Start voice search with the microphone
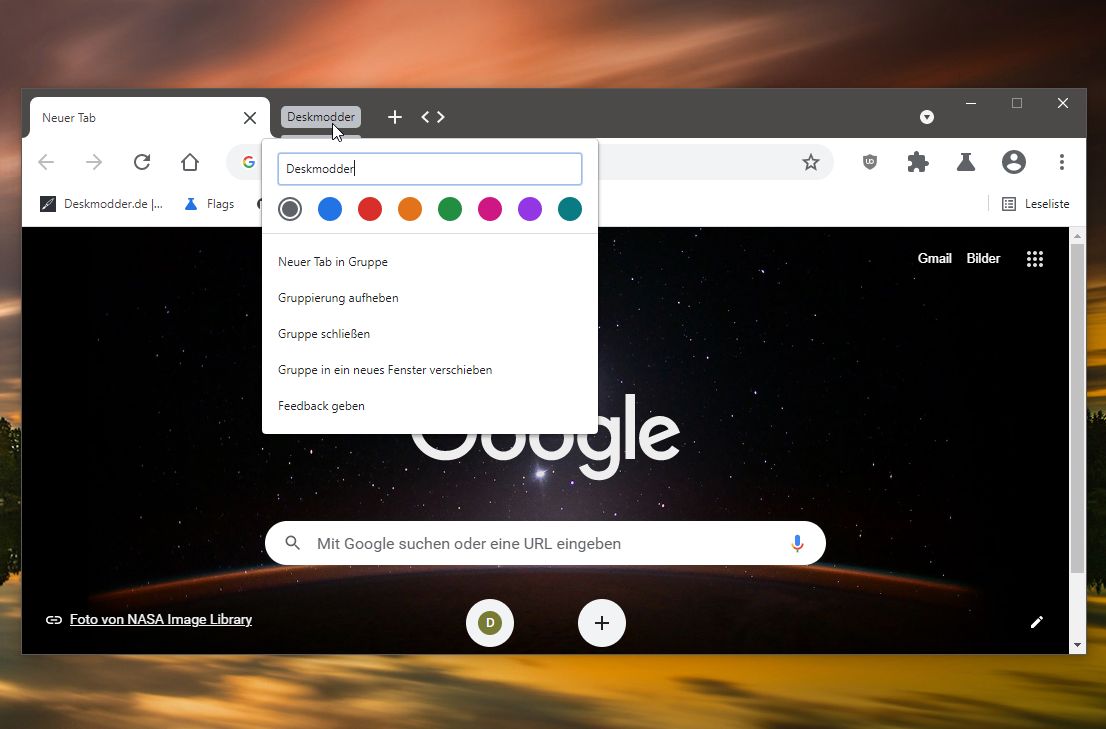This screenshot has height=729, width=1106. (x=797, y=543)
